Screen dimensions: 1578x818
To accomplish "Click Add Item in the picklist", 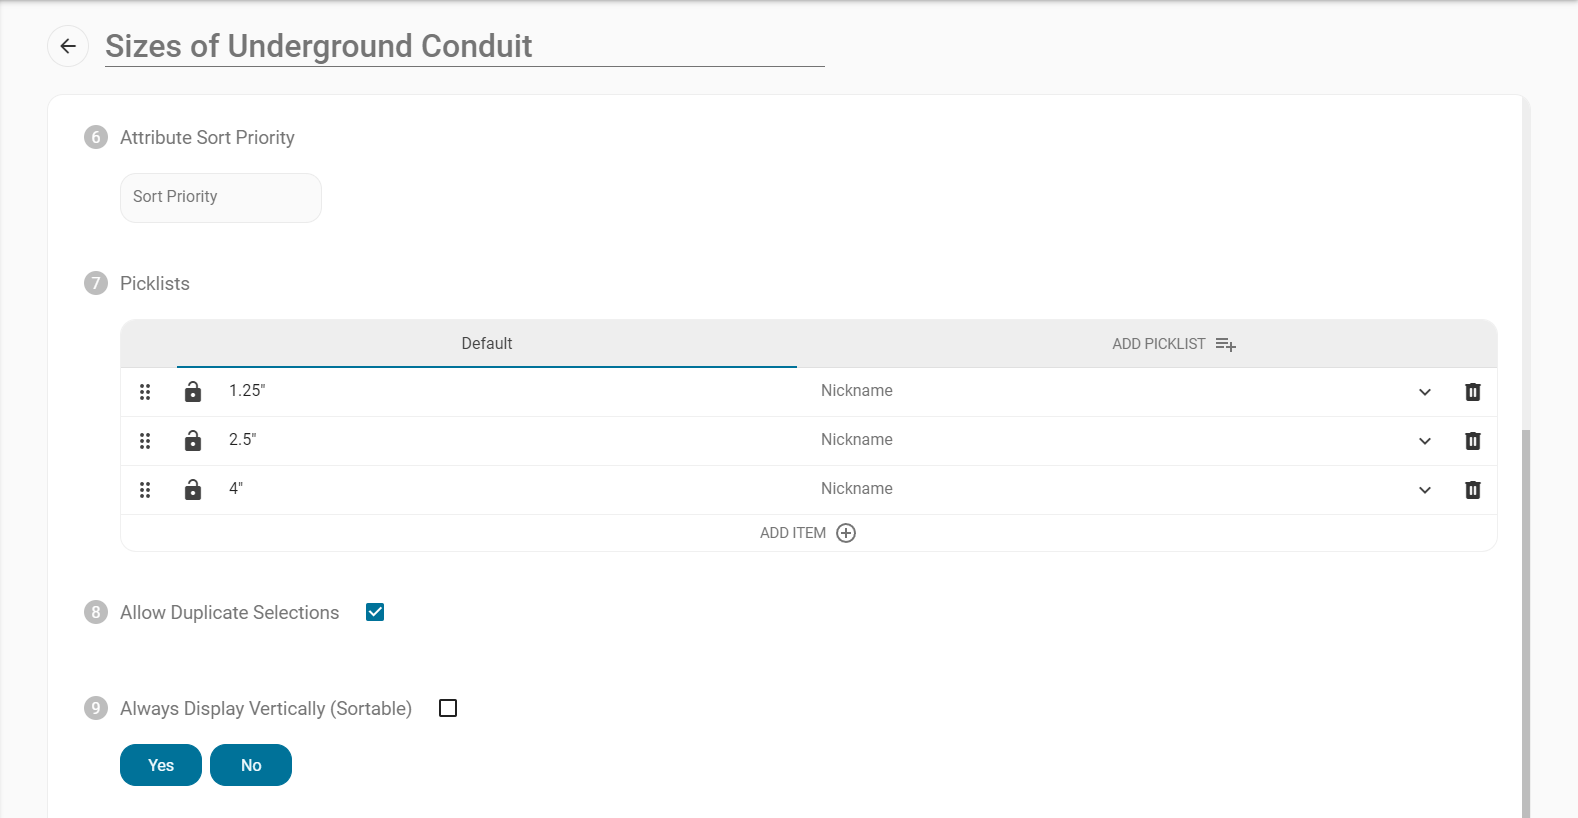I will [x=807, y=533].
